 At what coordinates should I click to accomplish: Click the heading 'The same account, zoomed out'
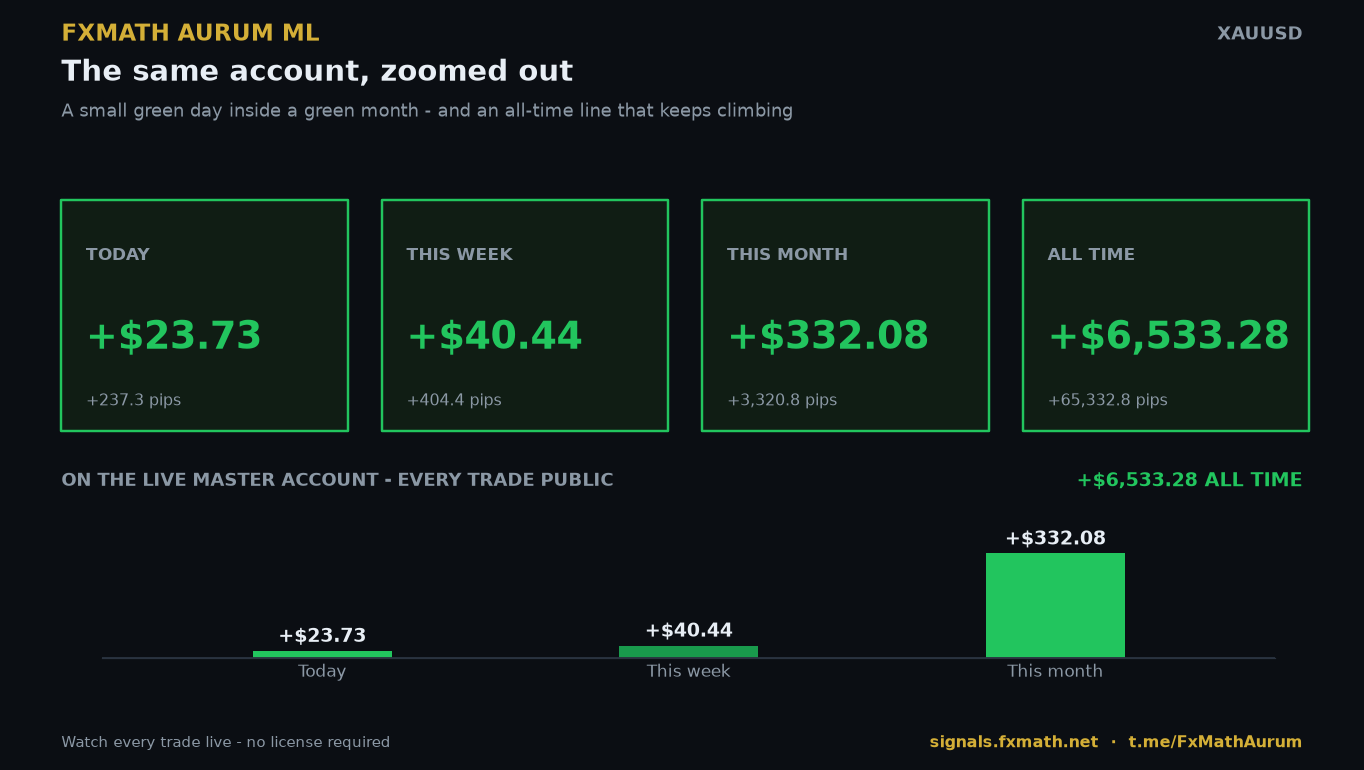coord(317,72)
